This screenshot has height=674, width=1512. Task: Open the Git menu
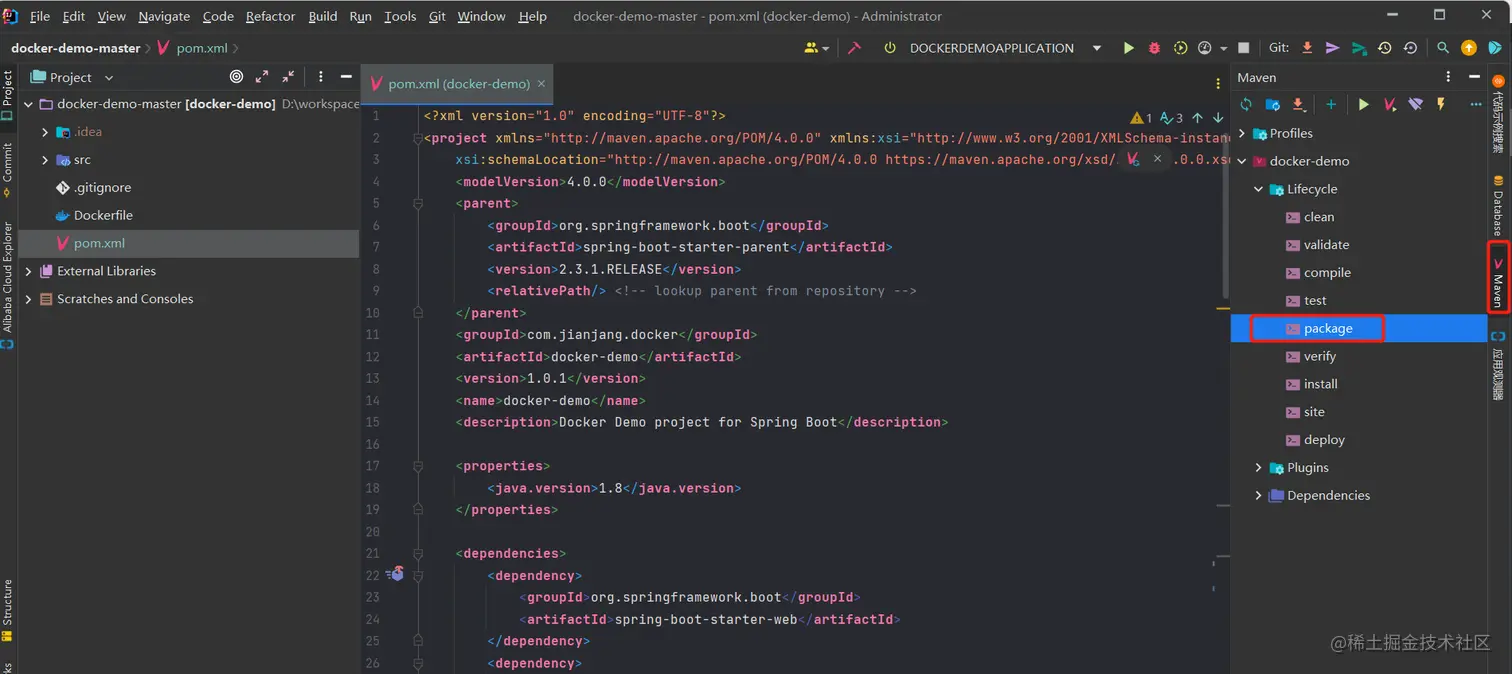(x=437, y=16)
